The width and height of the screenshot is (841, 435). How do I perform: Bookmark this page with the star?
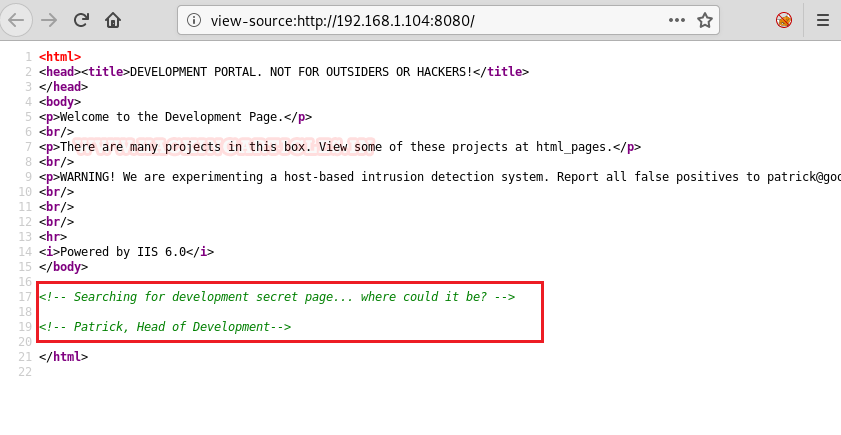tap(705, 20)
